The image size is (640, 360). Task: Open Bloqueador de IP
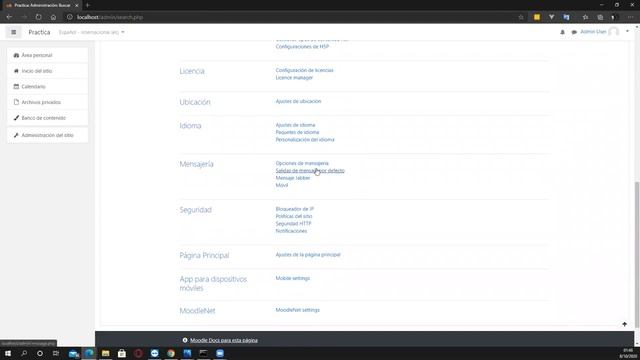coord(295,209)
